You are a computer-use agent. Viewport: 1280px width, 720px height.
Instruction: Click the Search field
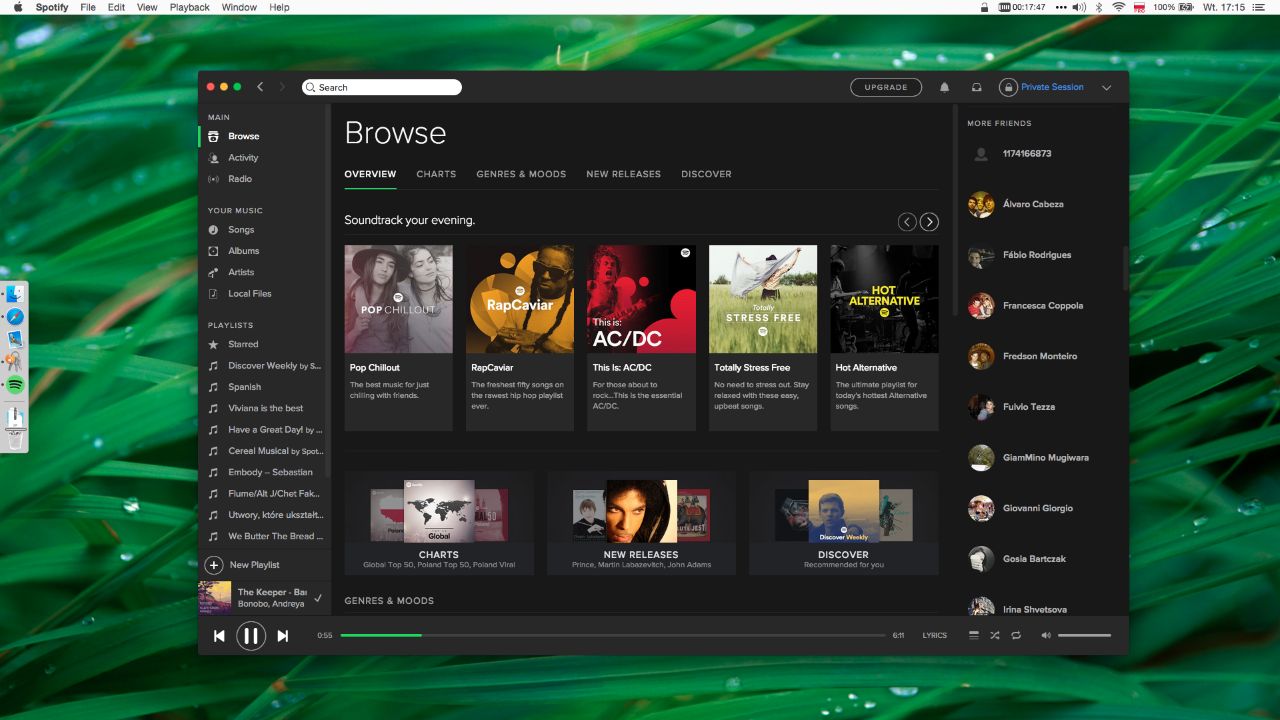click(x=382, y=87)
